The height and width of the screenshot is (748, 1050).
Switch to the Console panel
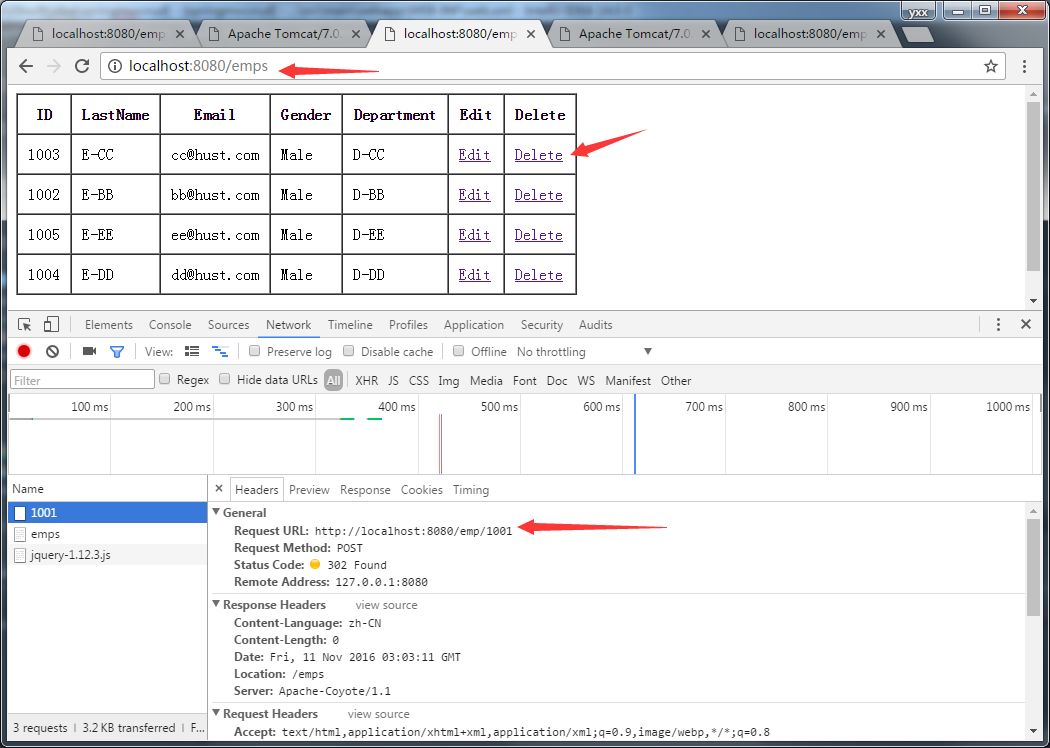tap(169, 324)
